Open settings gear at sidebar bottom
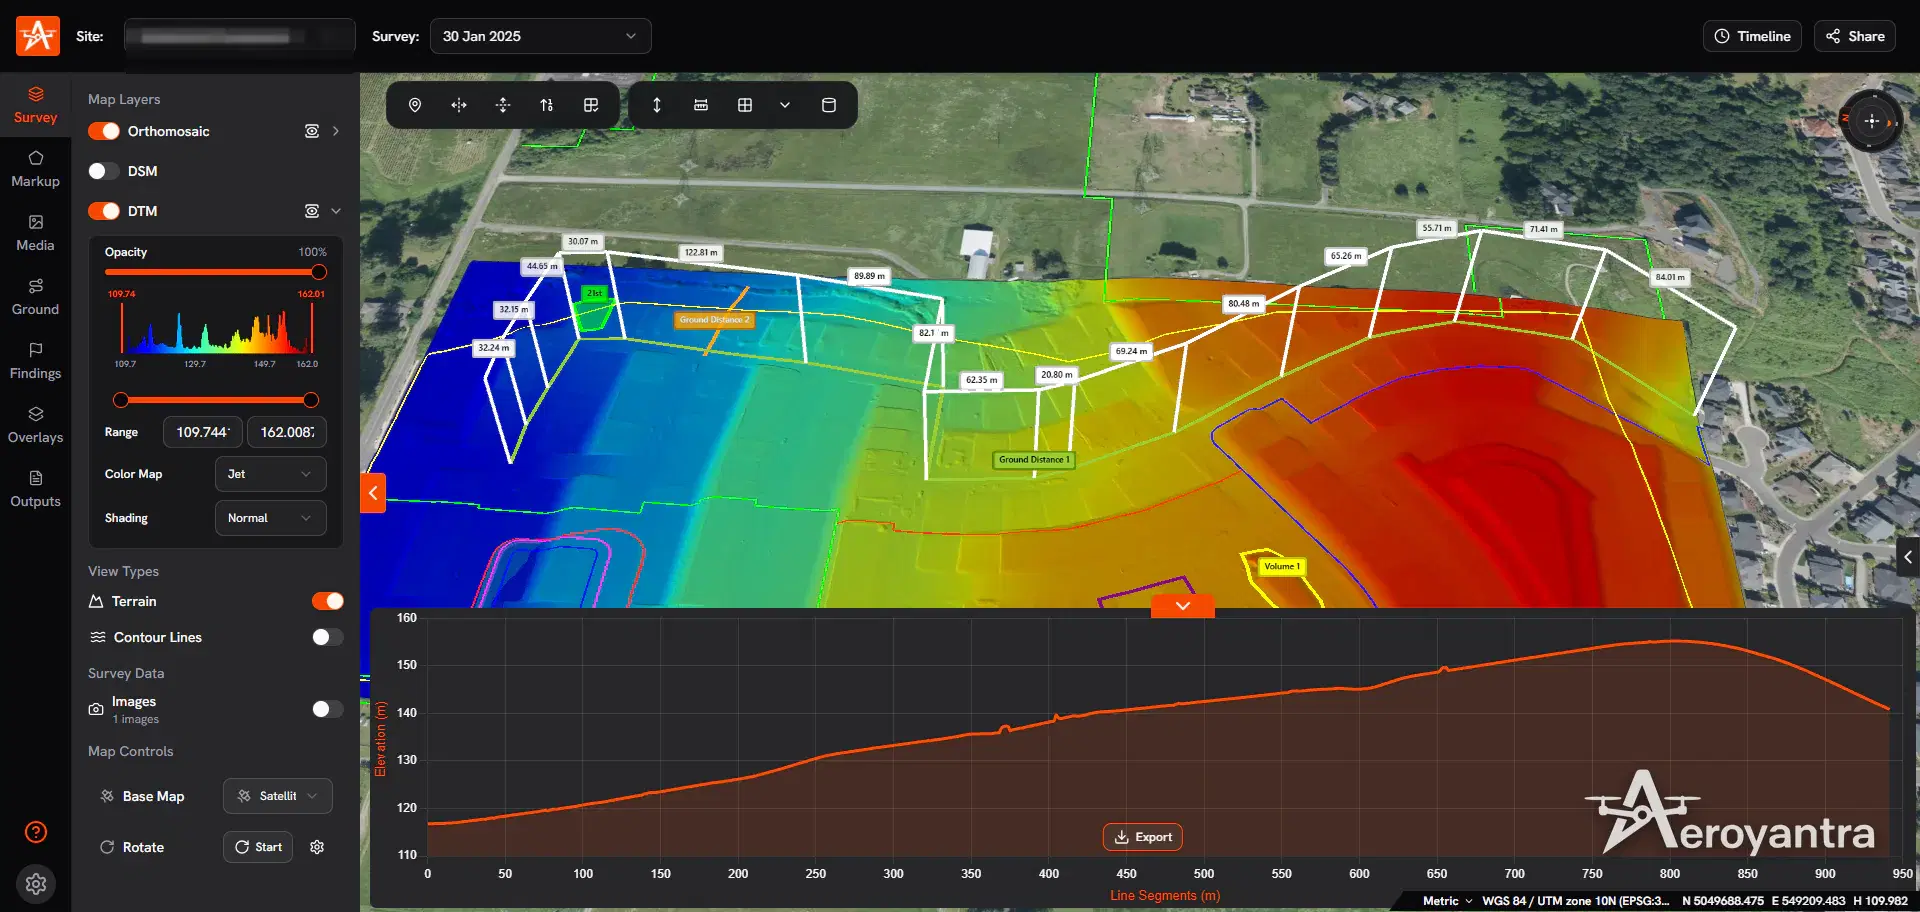This screenshot has width=1920, height=912. (36, 884)
